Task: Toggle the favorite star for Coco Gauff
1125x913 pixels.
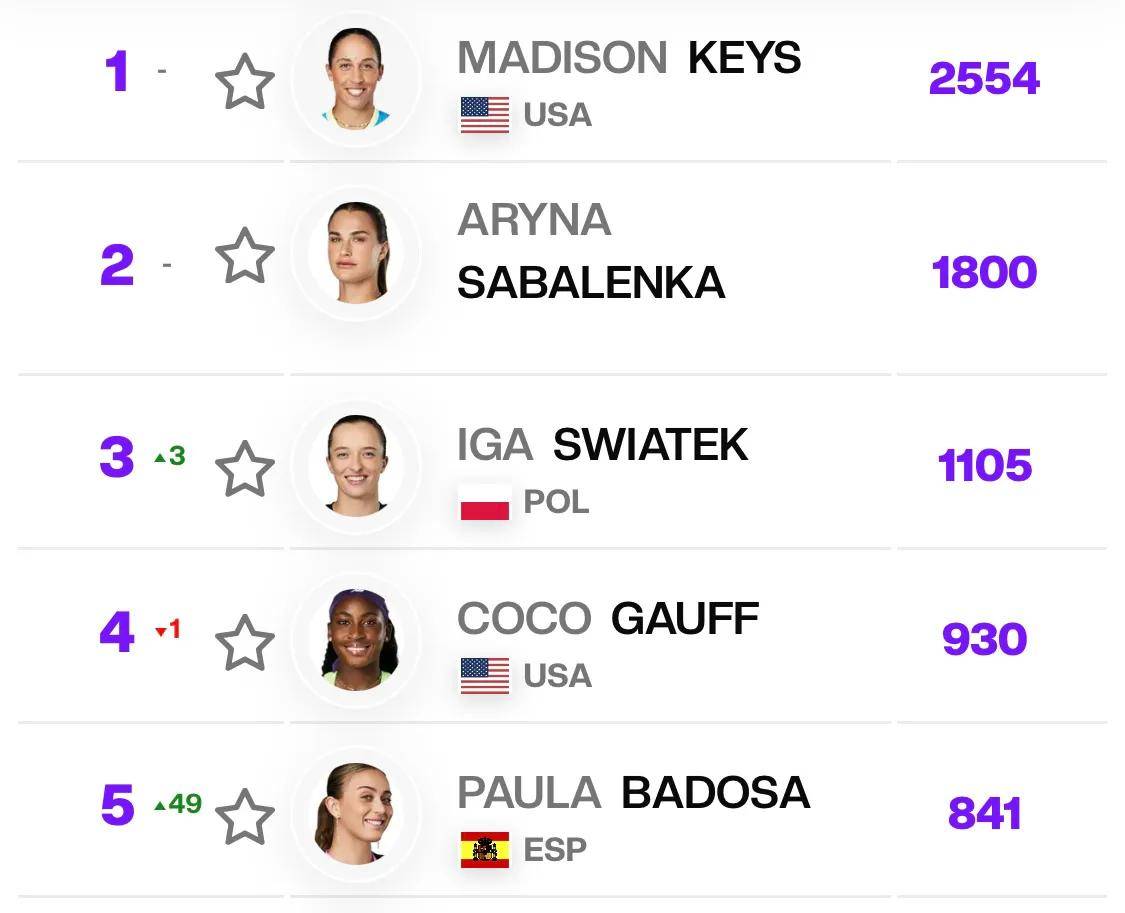Action: [245, 642]
